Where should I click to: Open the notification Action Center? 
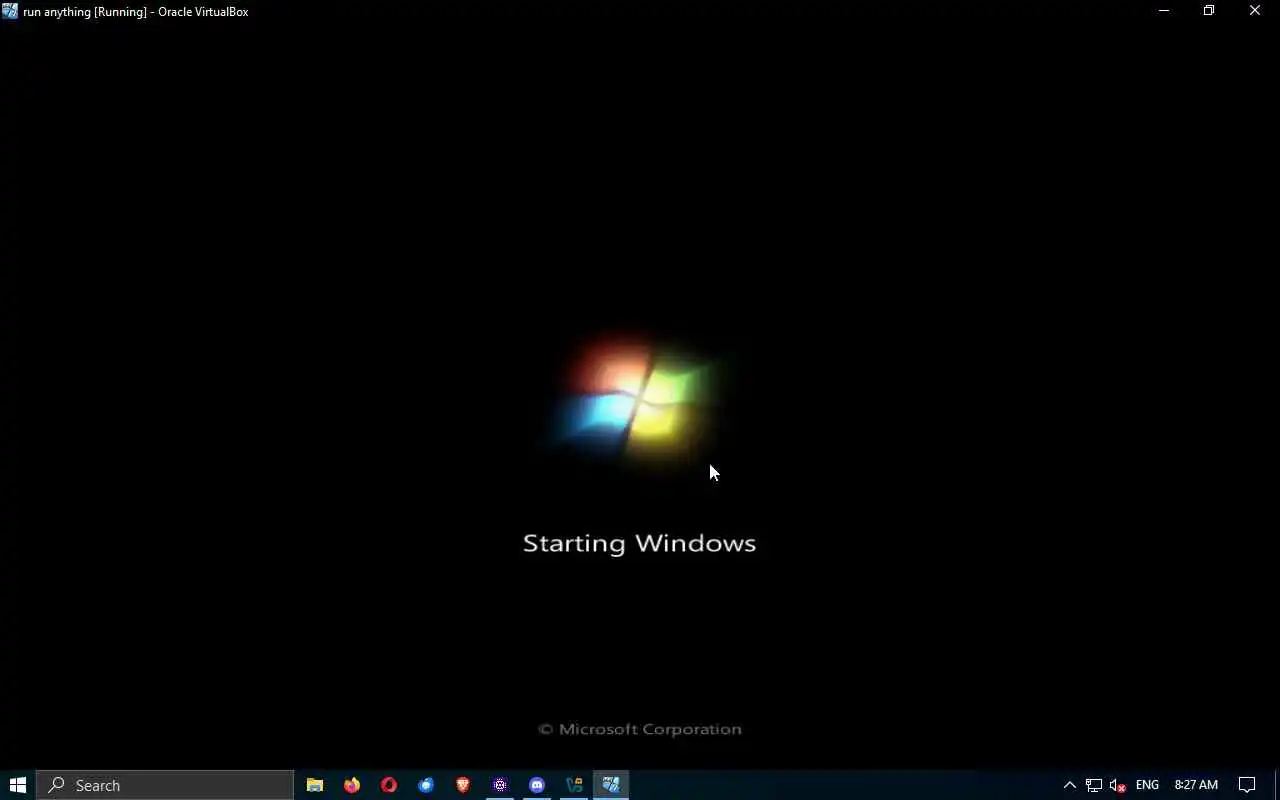click(x=1247, y=785)
